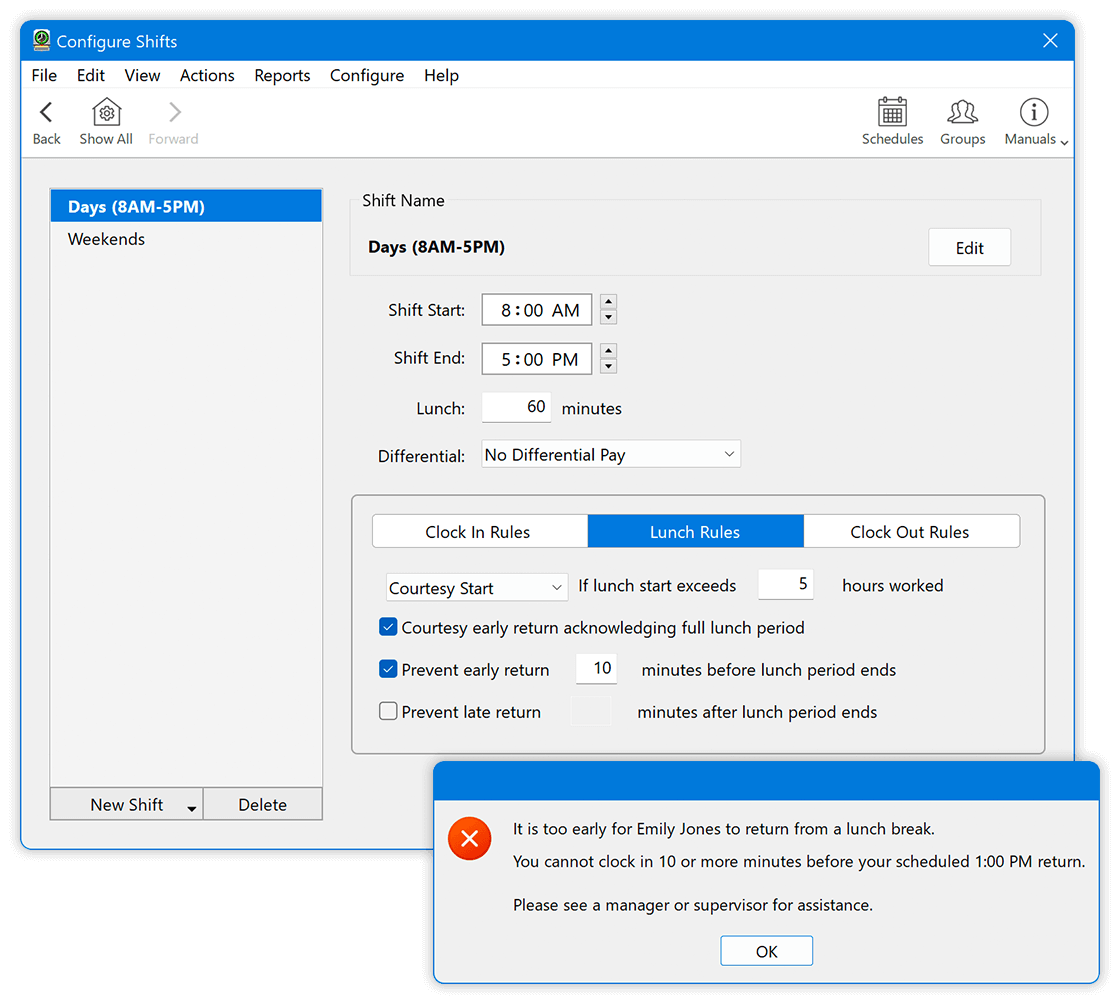Select the Lunch Rules tab

click(695, 531)
